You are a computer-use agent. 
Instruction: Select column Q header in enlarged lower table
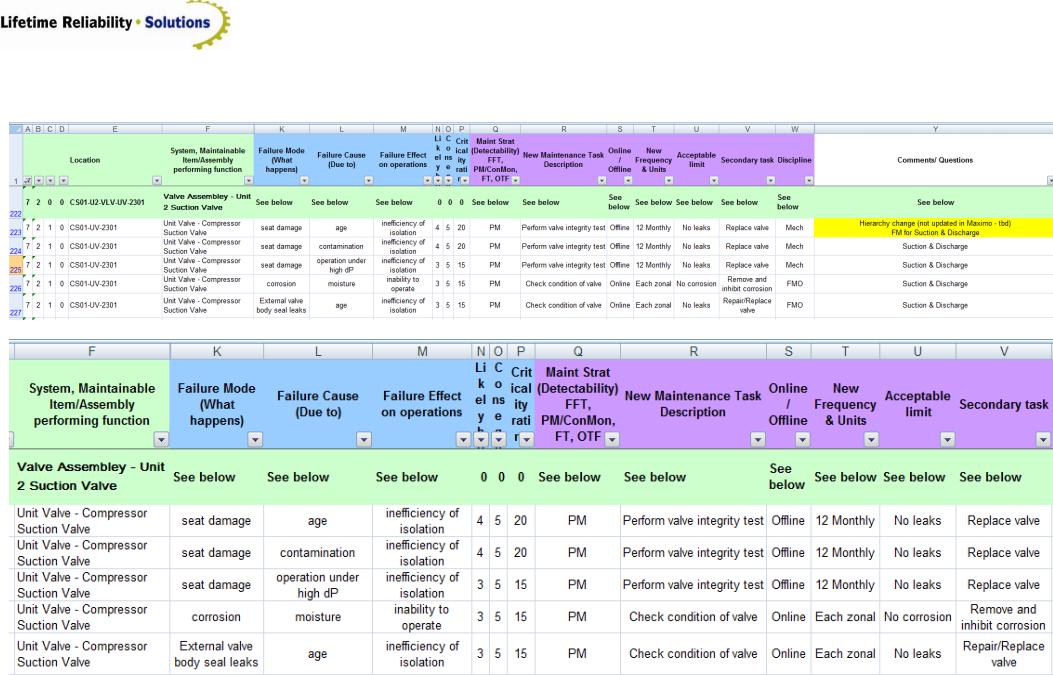[578, 351]
